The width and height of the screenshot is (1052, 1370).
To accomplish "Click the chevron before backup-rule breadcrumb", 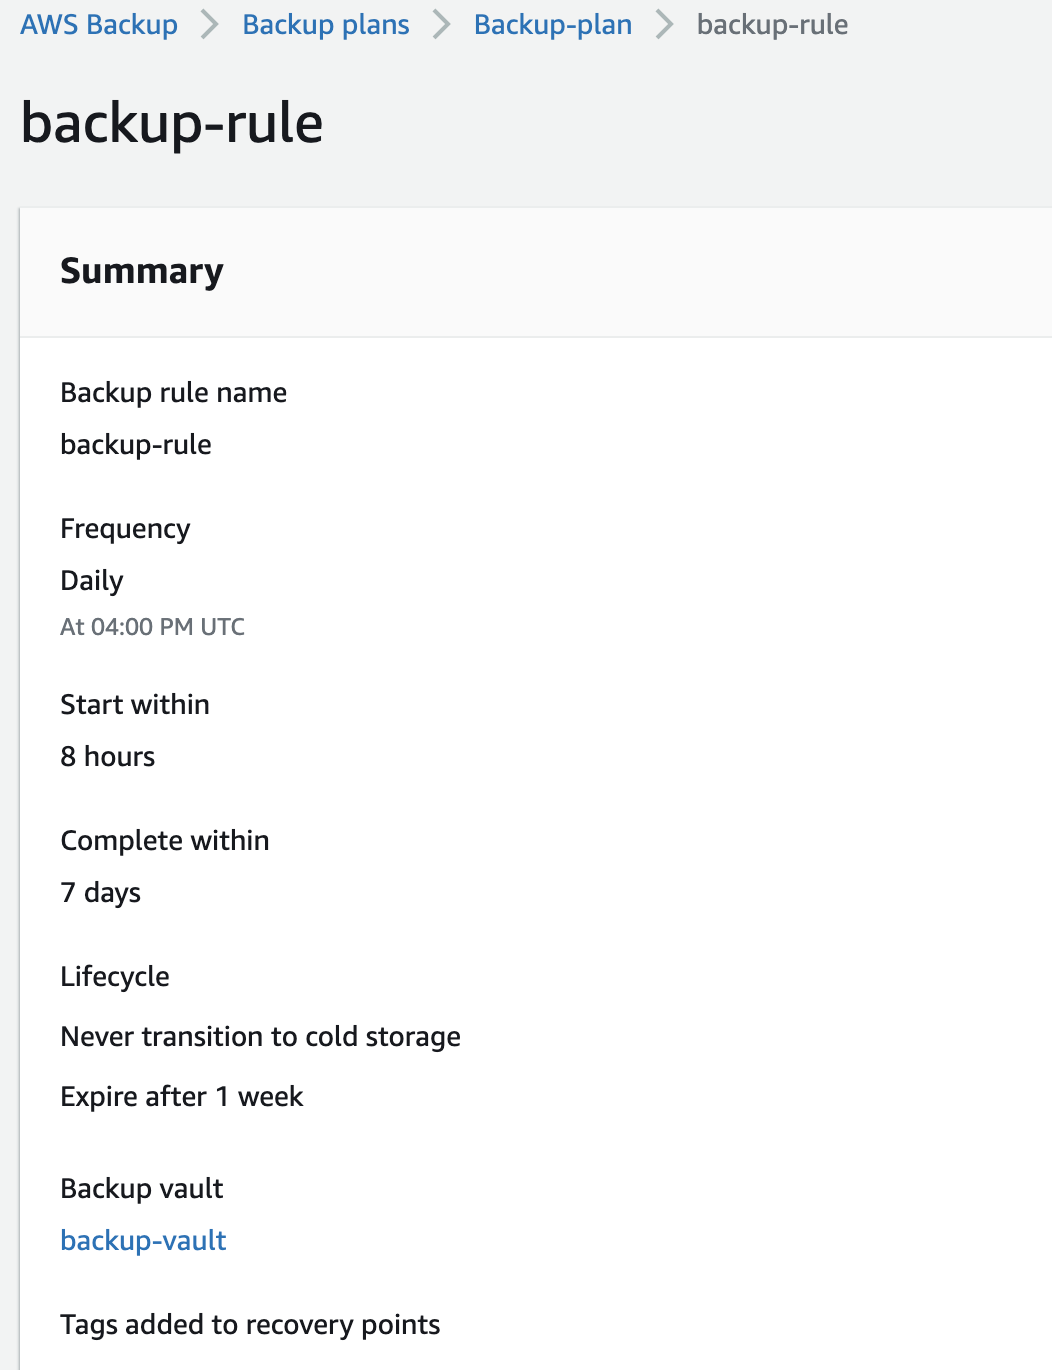I will tap(665, 25).
